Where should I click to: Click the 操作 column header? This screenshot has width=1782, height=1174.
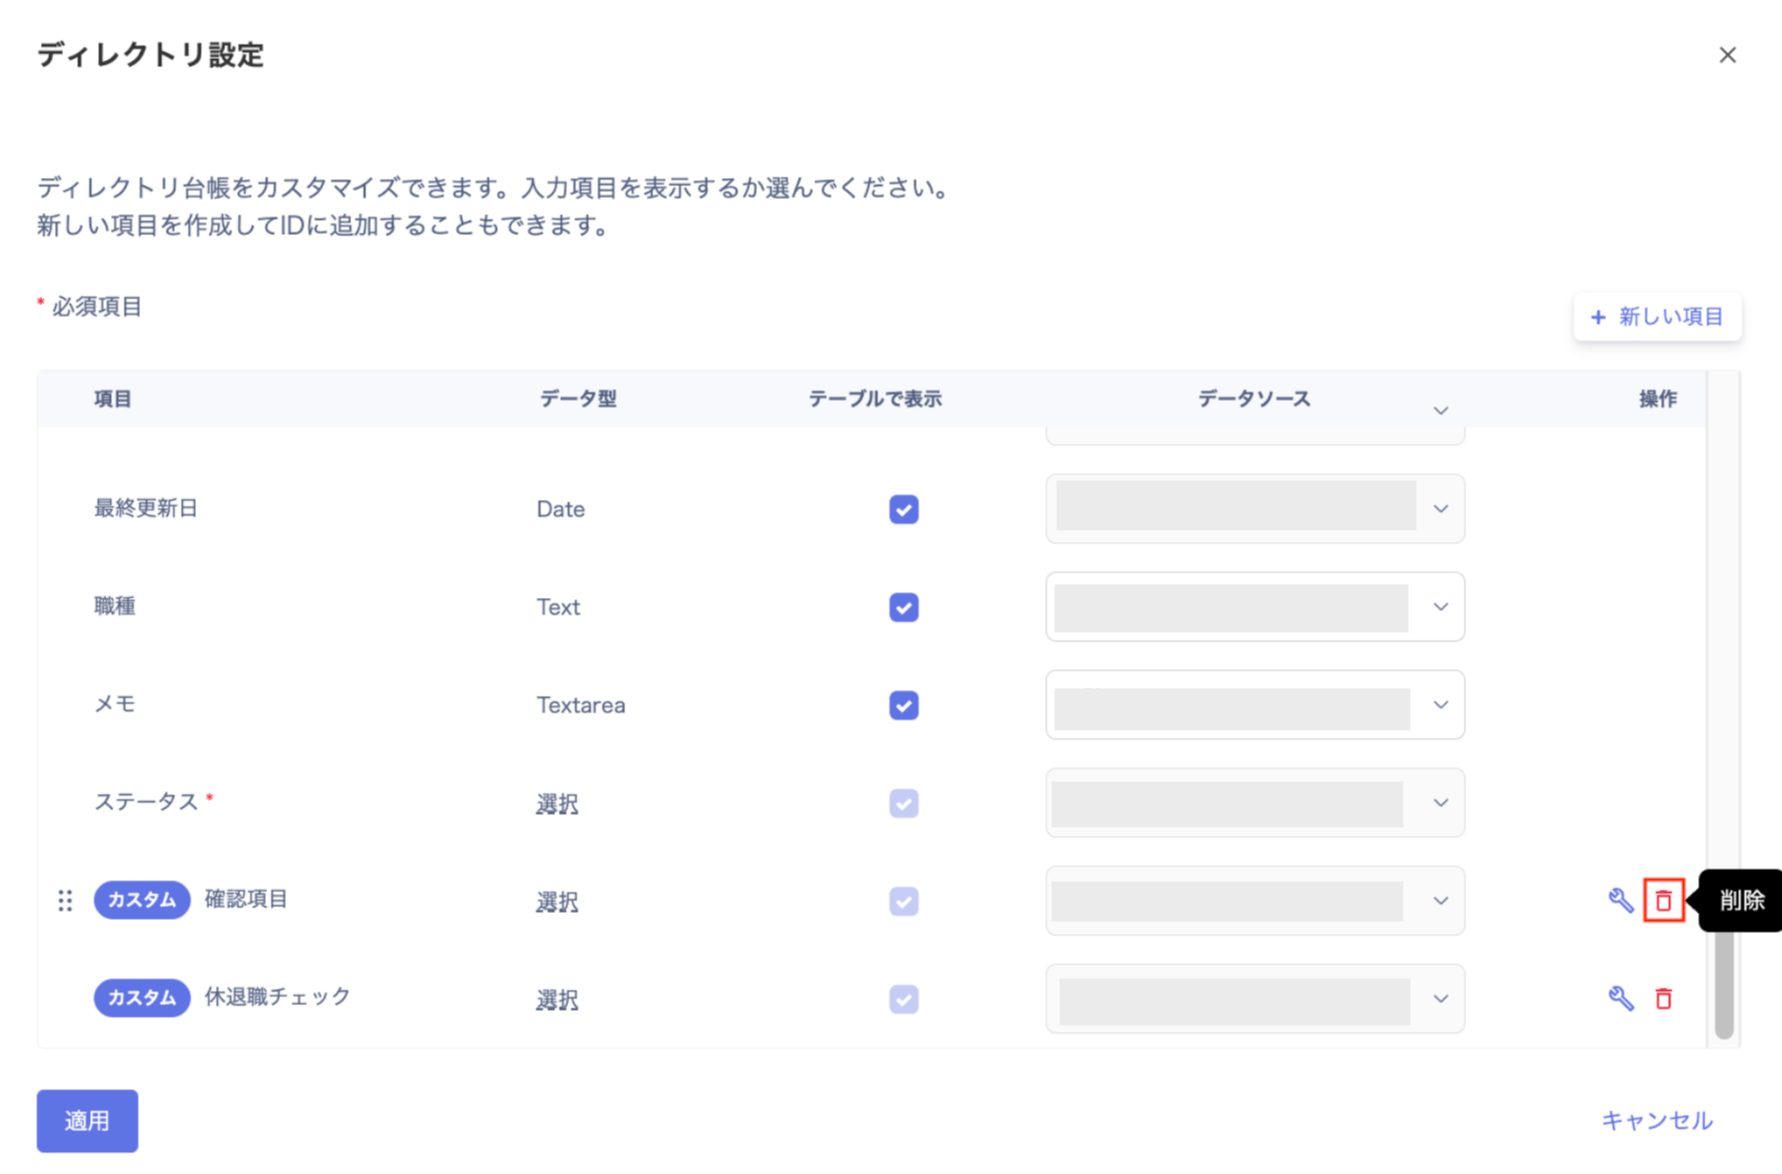coord(1658,399)
